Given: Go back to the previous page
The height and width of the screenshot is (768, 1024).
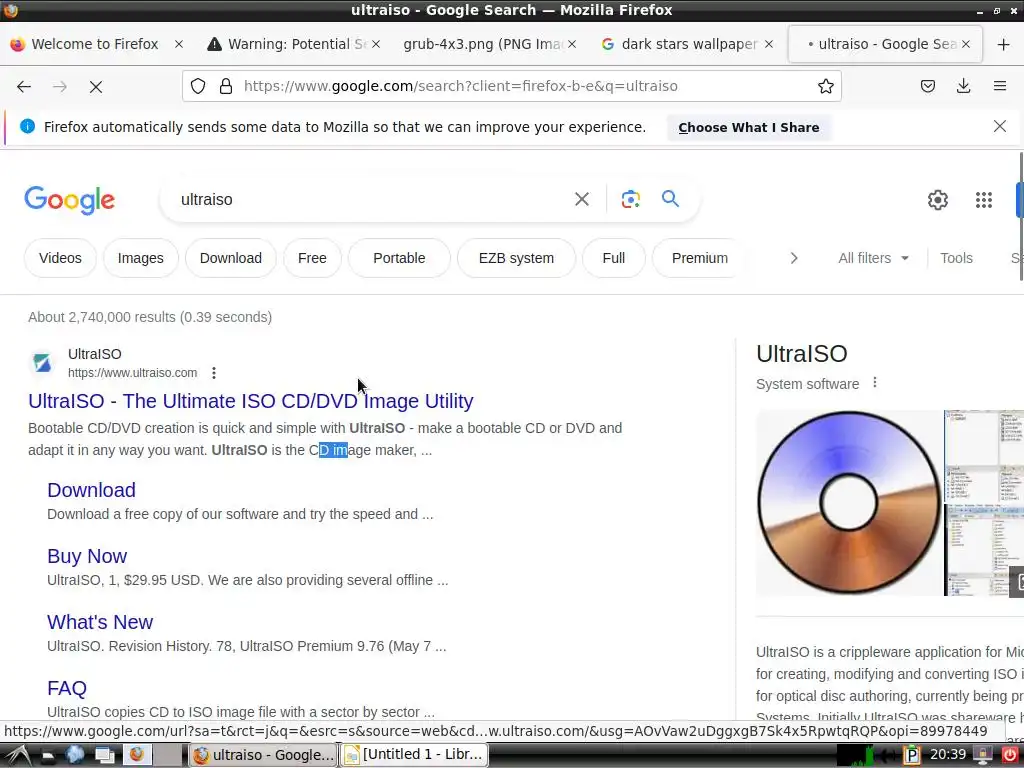Looking at the screenshot, I should [24, 86].
